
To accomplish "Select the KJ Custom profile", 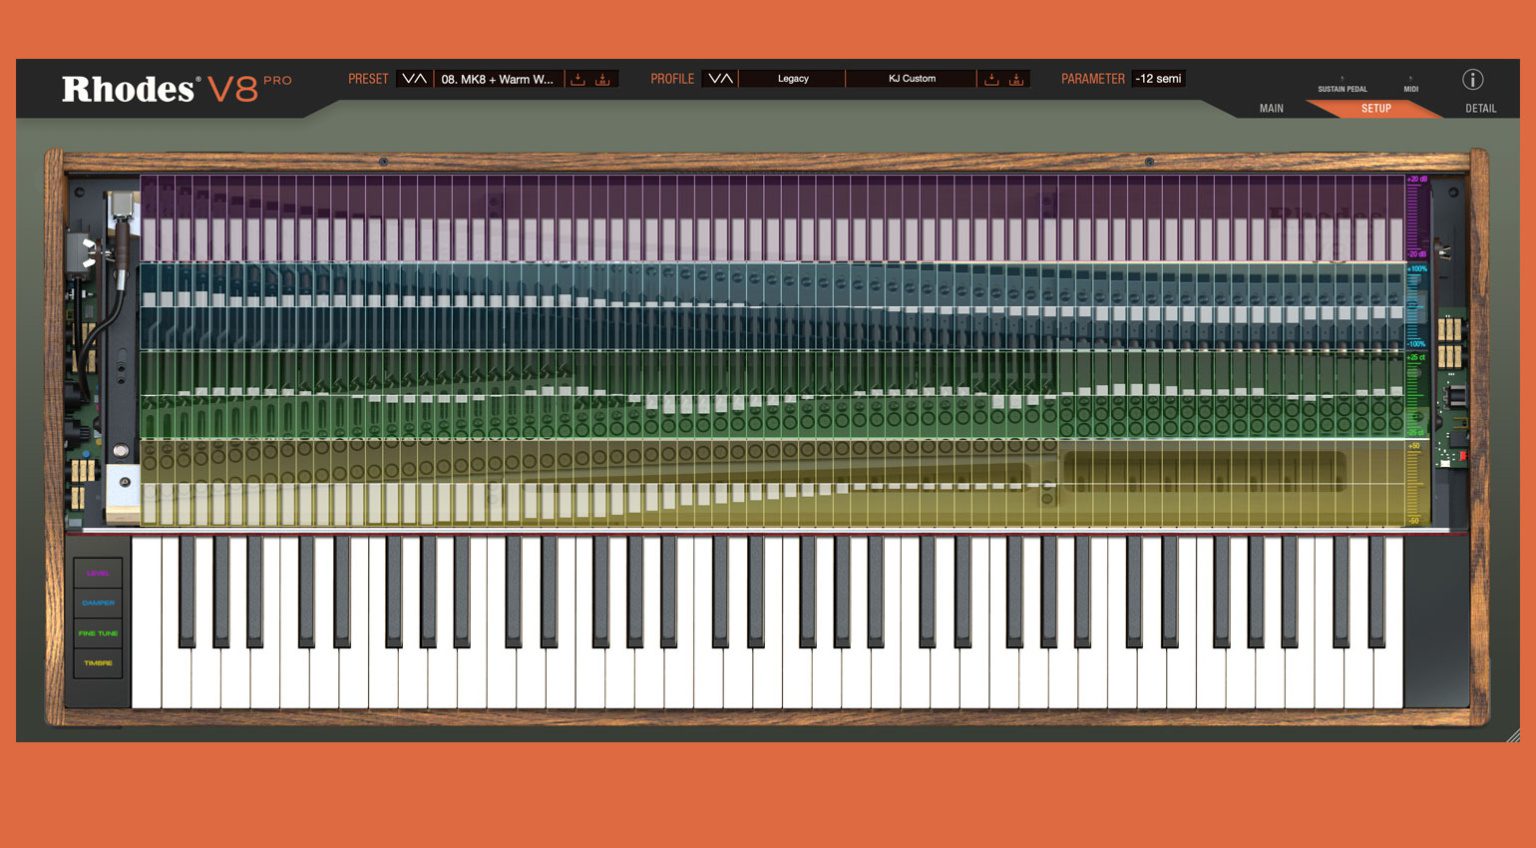I will 911,78.
